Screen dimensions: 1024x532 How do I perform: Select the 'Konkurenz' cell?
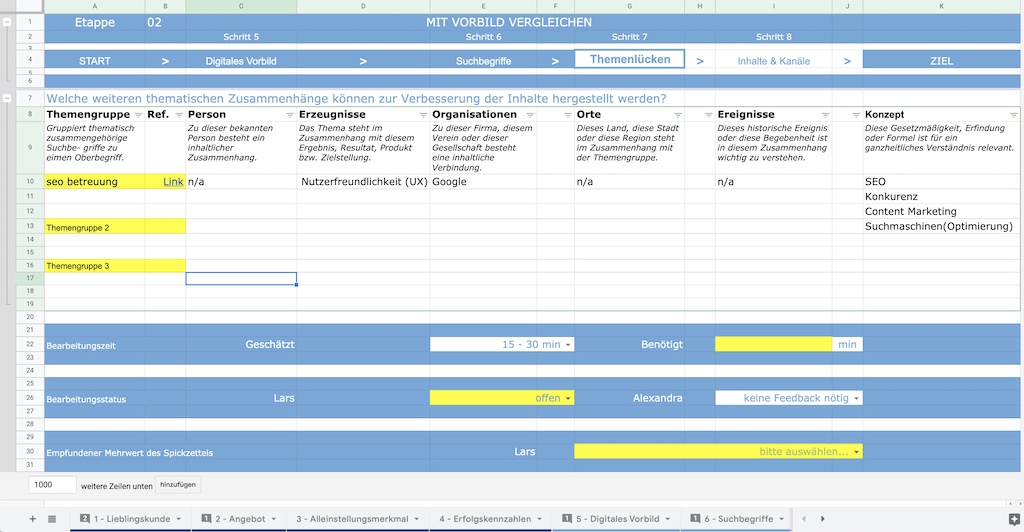(941, 196)
